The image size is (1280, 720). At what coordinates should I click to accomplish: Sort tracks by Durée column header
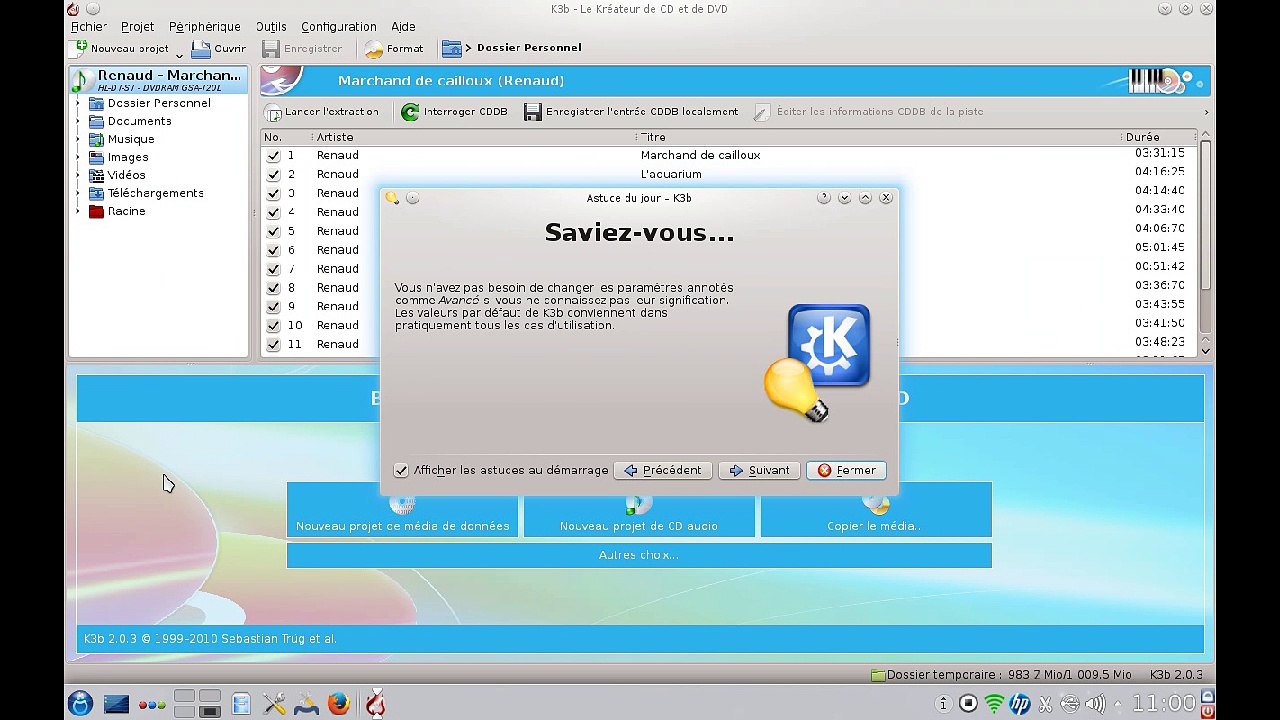tap(1158, 137)
